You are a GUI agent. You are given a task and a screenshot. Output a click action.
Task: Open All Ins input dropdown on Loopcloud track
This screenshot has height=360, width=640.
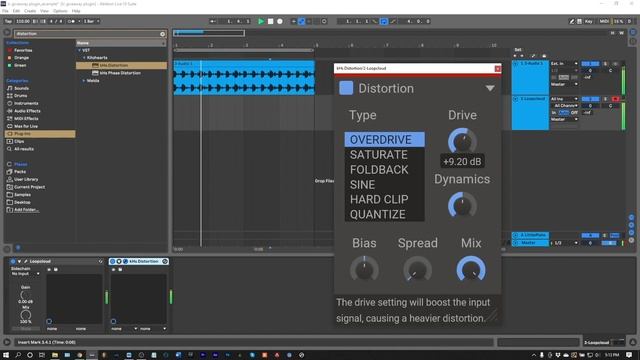564,99
